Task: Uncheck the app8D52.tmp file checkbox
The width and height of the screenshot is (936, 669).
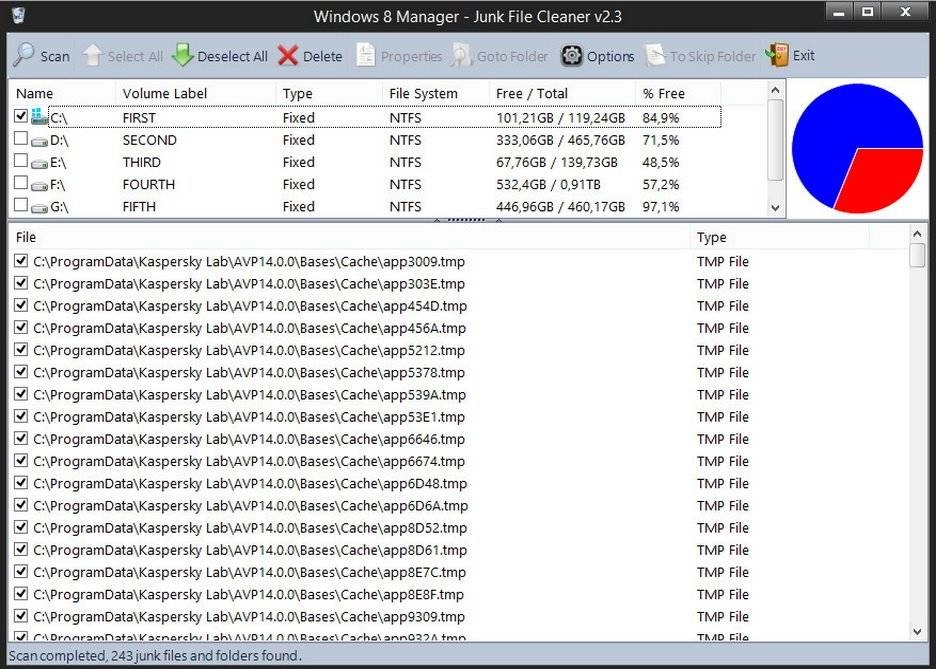Action: tap(21, 527)
